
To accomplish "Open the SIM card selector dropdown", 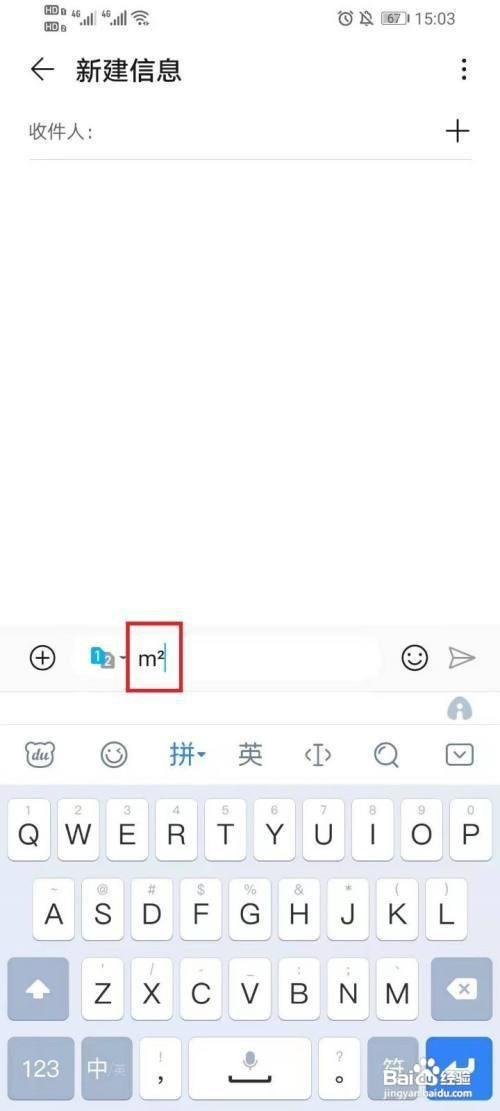I will [x=109, y=658].
